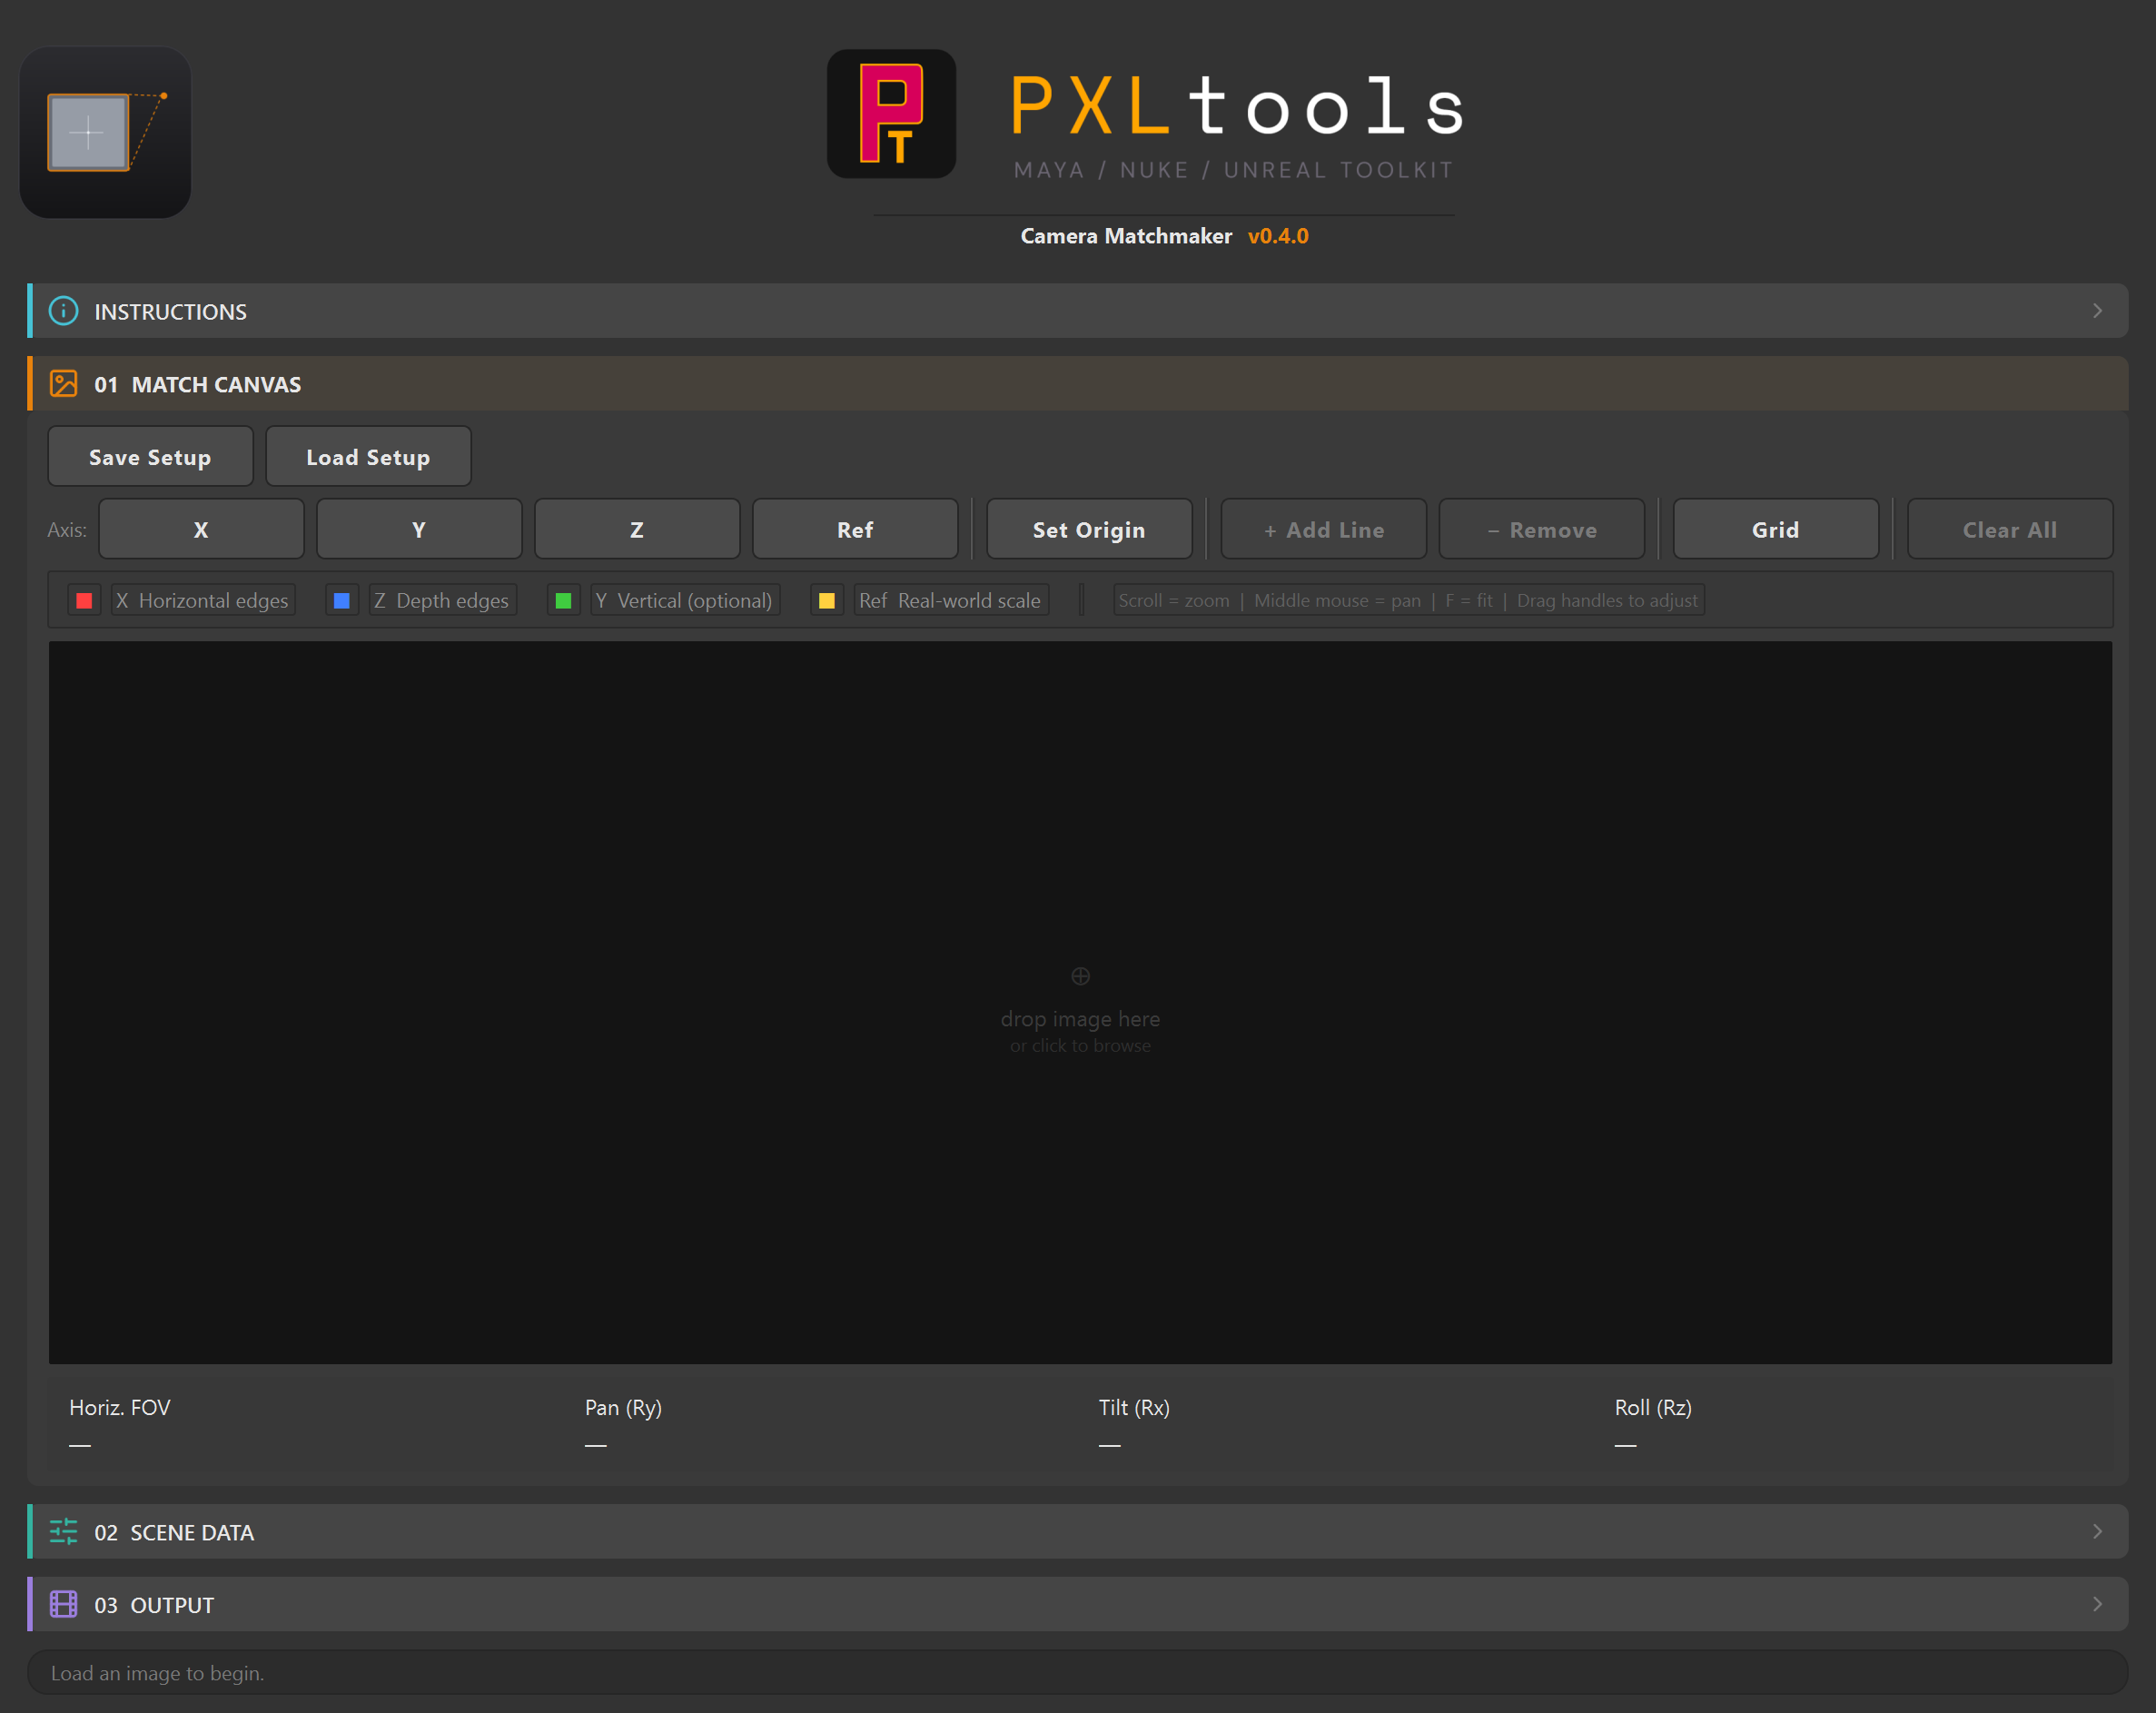Click the blue Z color swatch
Image resolution: width=2156 pixels, height=1713 pixels.
pyautogui.click(x=342, y=600)
